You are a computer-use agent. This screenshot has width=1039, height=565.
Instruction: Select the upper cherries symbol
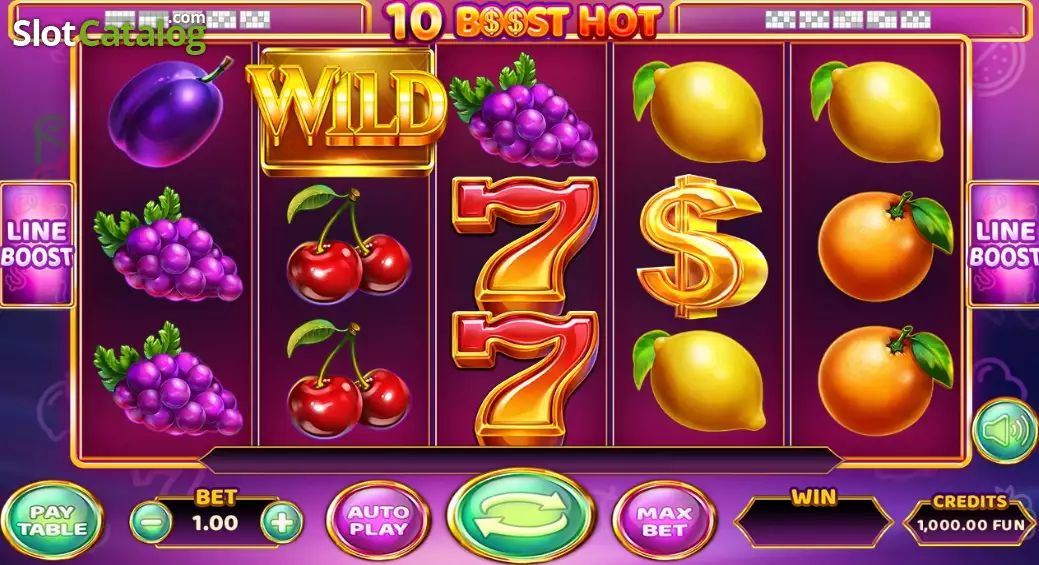pyautogui.click(x=348, y=244)
